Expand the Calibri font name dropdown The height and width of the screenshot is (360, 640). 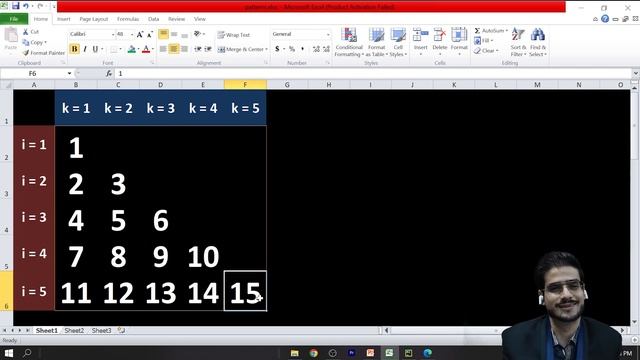pos(113,35)
